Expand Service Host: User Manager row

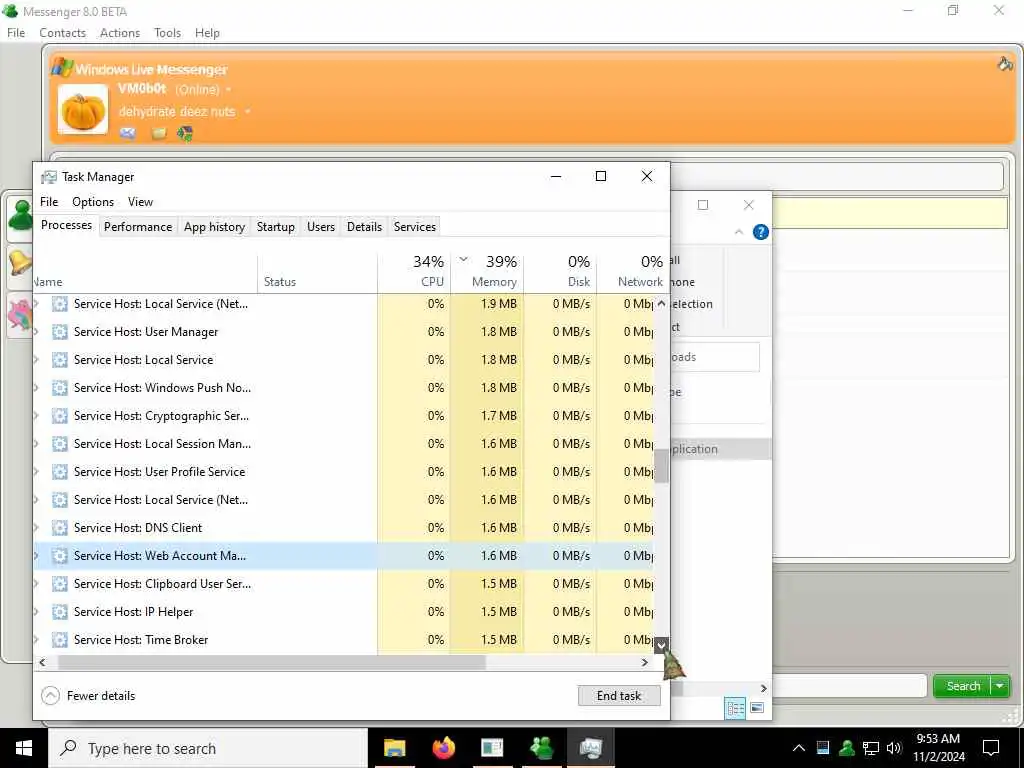coord(37,332)
